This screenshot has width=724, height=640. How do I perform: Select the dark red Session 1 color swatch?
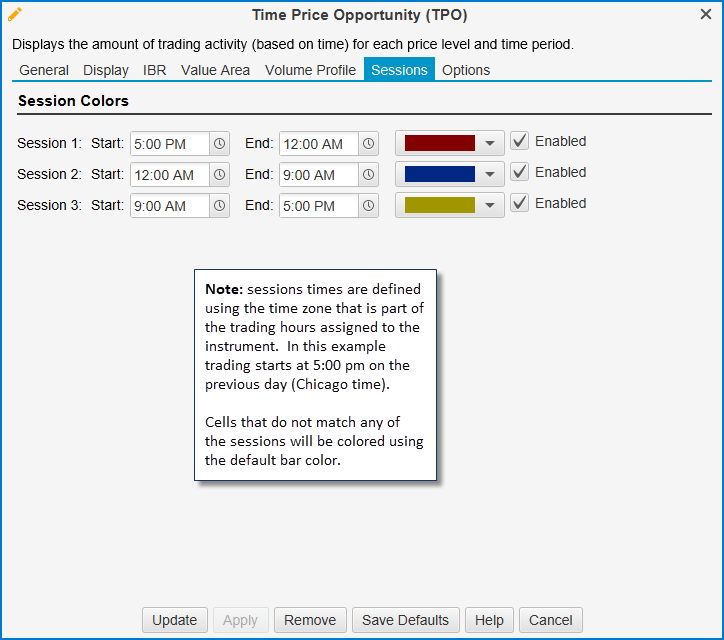pyautogui.click(x=439, y=144)
